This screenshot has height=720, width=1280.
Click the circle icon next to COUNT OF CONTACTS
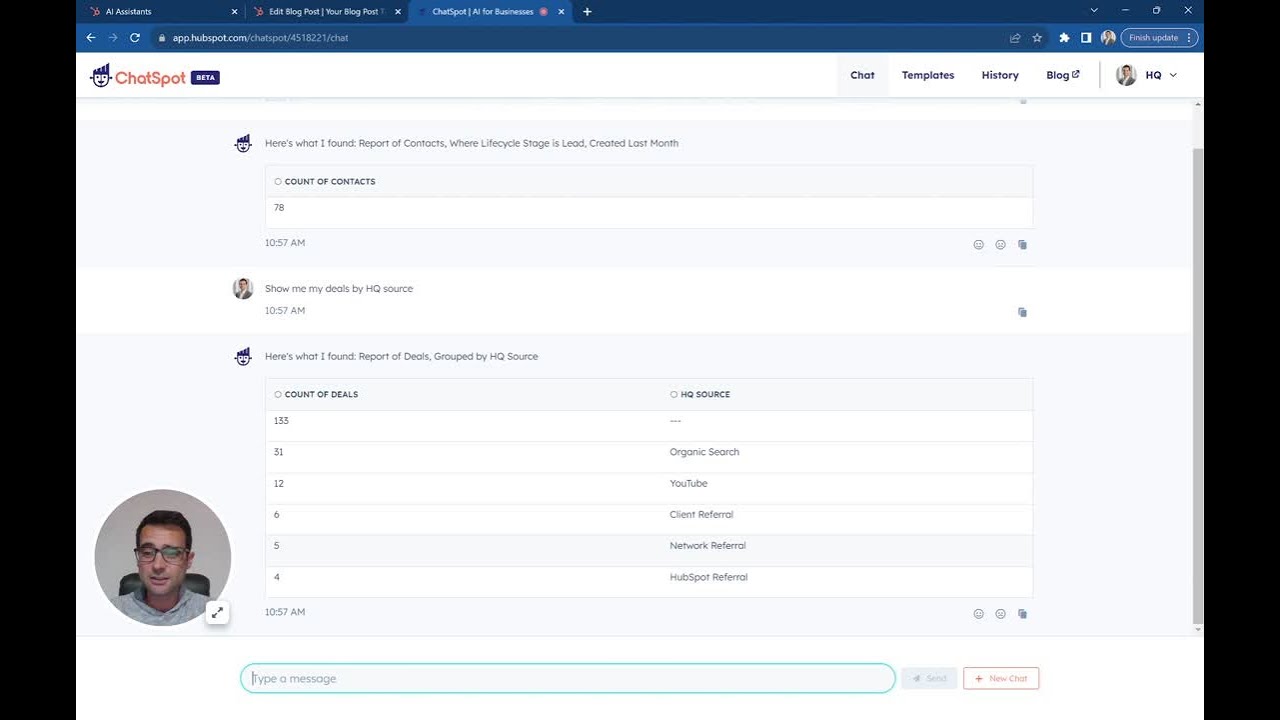pos(278,182)
